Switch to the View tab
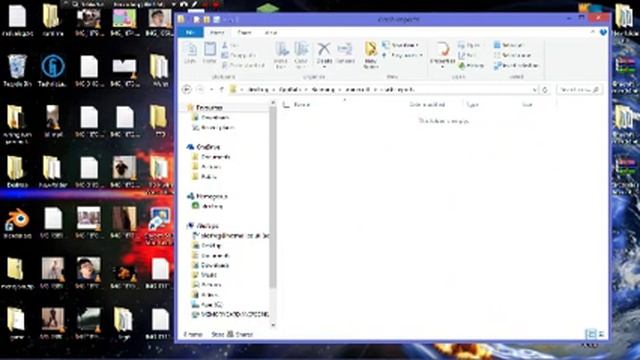The width and height of the screenshot is (640, 360). point(271,32)
